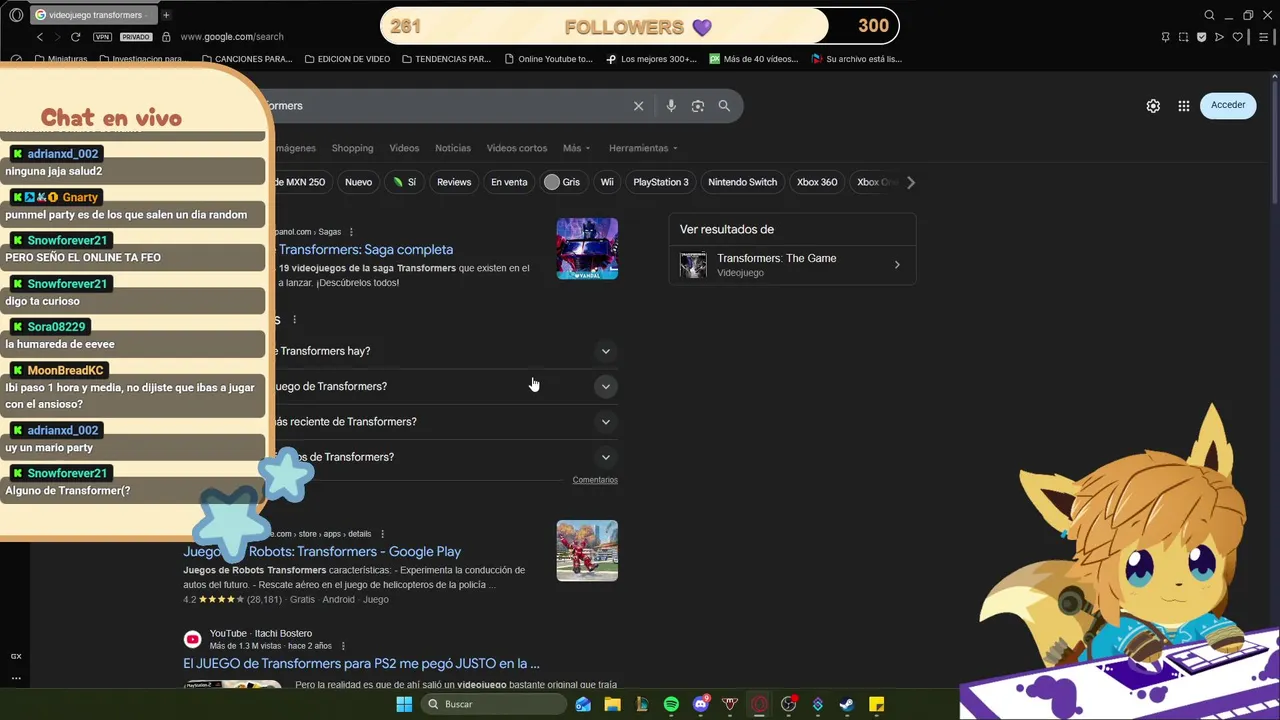Open Transformers: The Game knowledge card
The width and height of the screenshot is (1280, 720).
792,265
